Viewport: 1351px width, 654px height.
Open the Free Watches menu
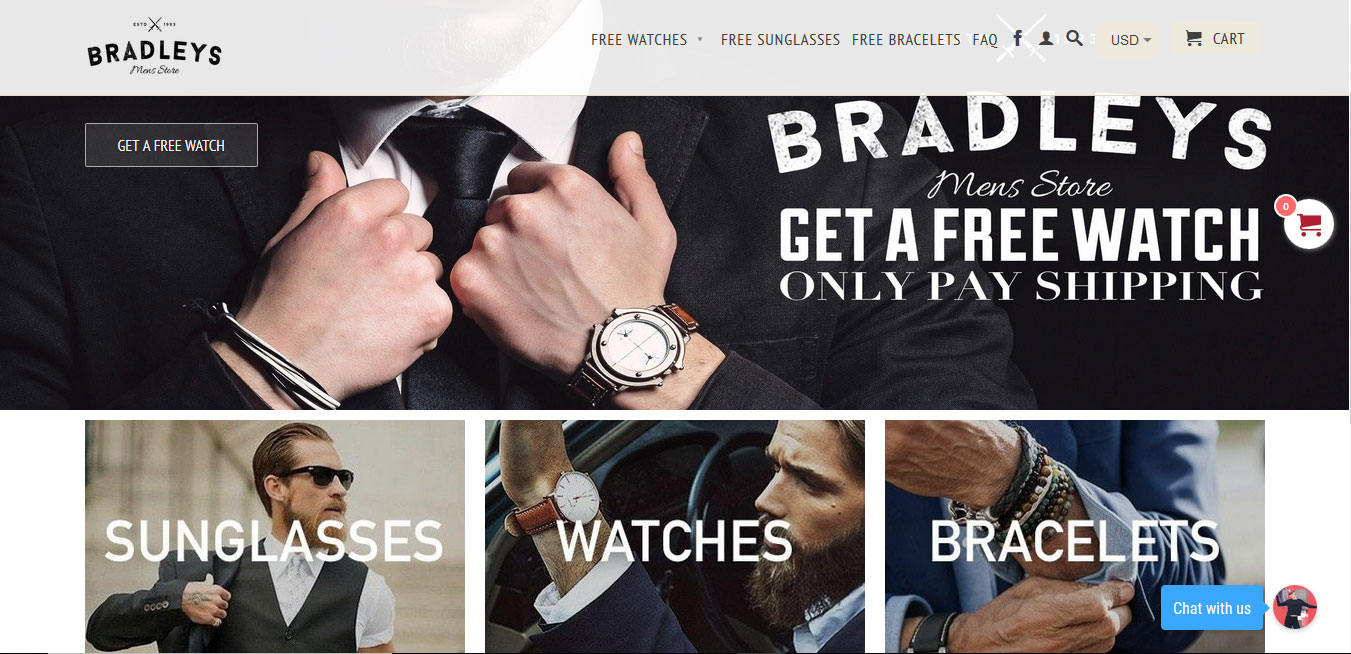click(x=639, y=40)
